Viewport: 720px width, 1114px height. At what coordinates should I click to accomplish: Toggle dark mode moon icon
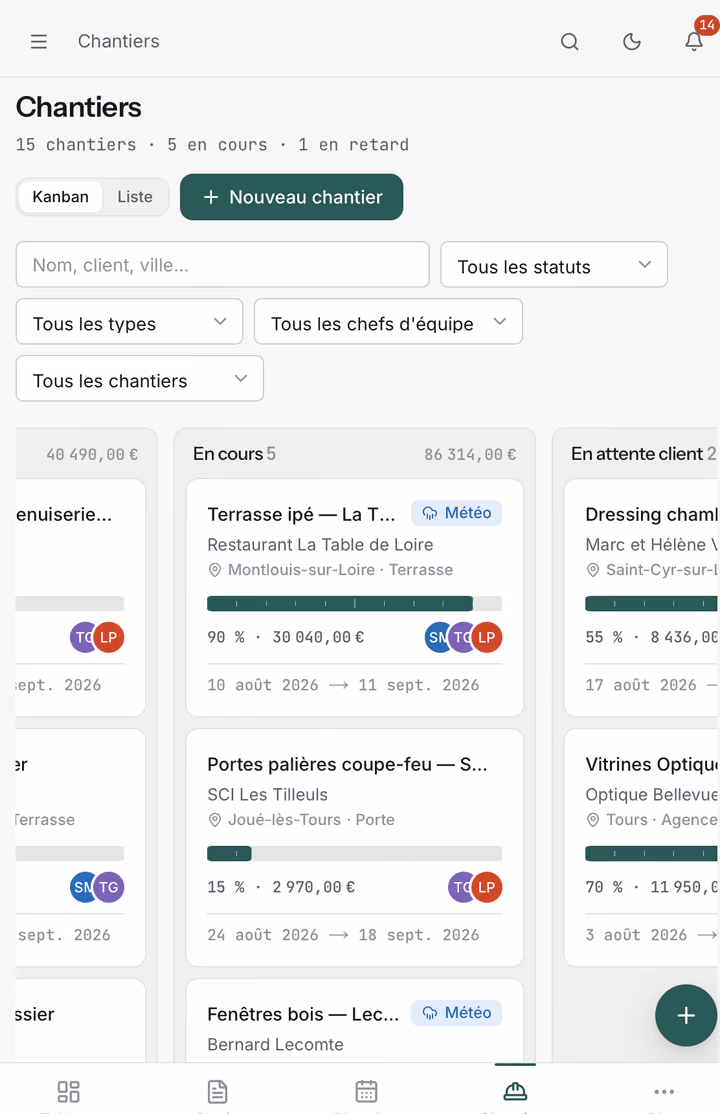[632, 42]
